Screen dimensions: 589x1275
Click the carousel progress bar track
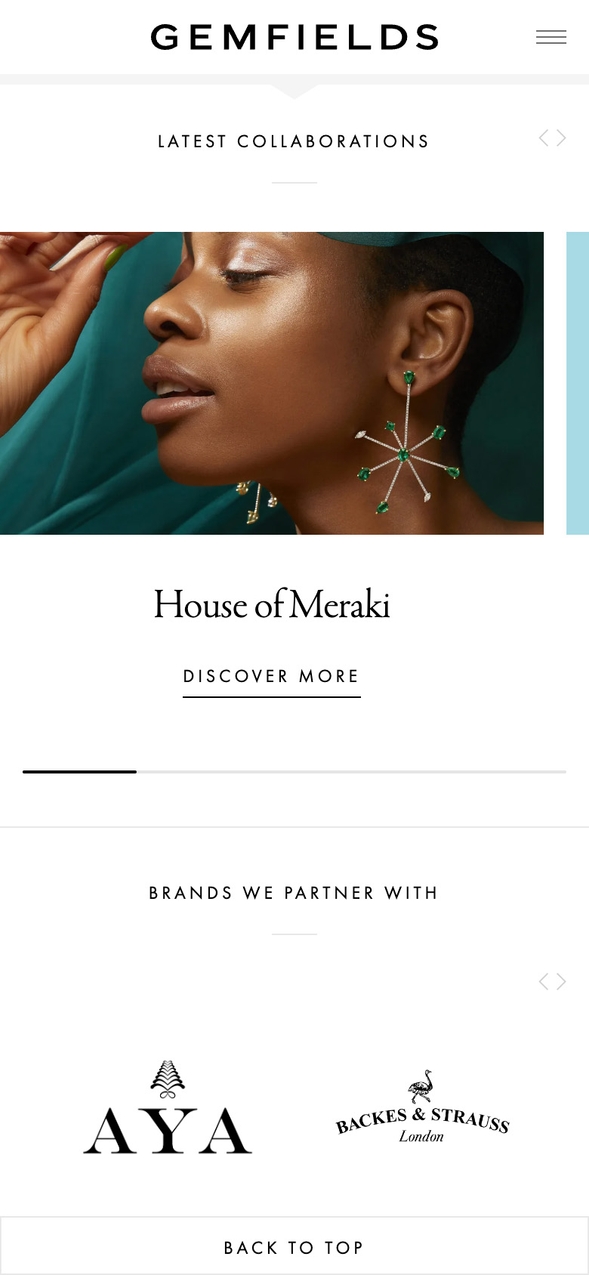pos(294,772)
